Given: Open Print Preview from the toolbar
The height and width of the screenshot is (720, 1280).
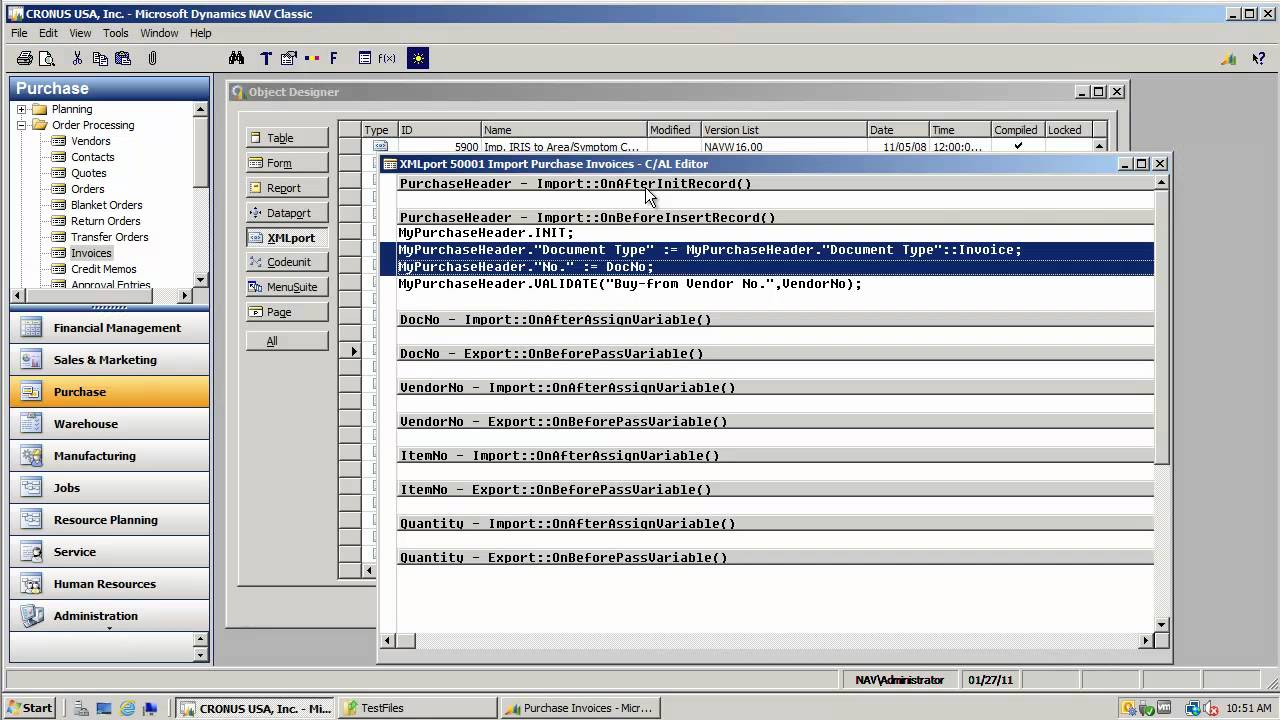Looking at the screenshot, I should point(46,59).
